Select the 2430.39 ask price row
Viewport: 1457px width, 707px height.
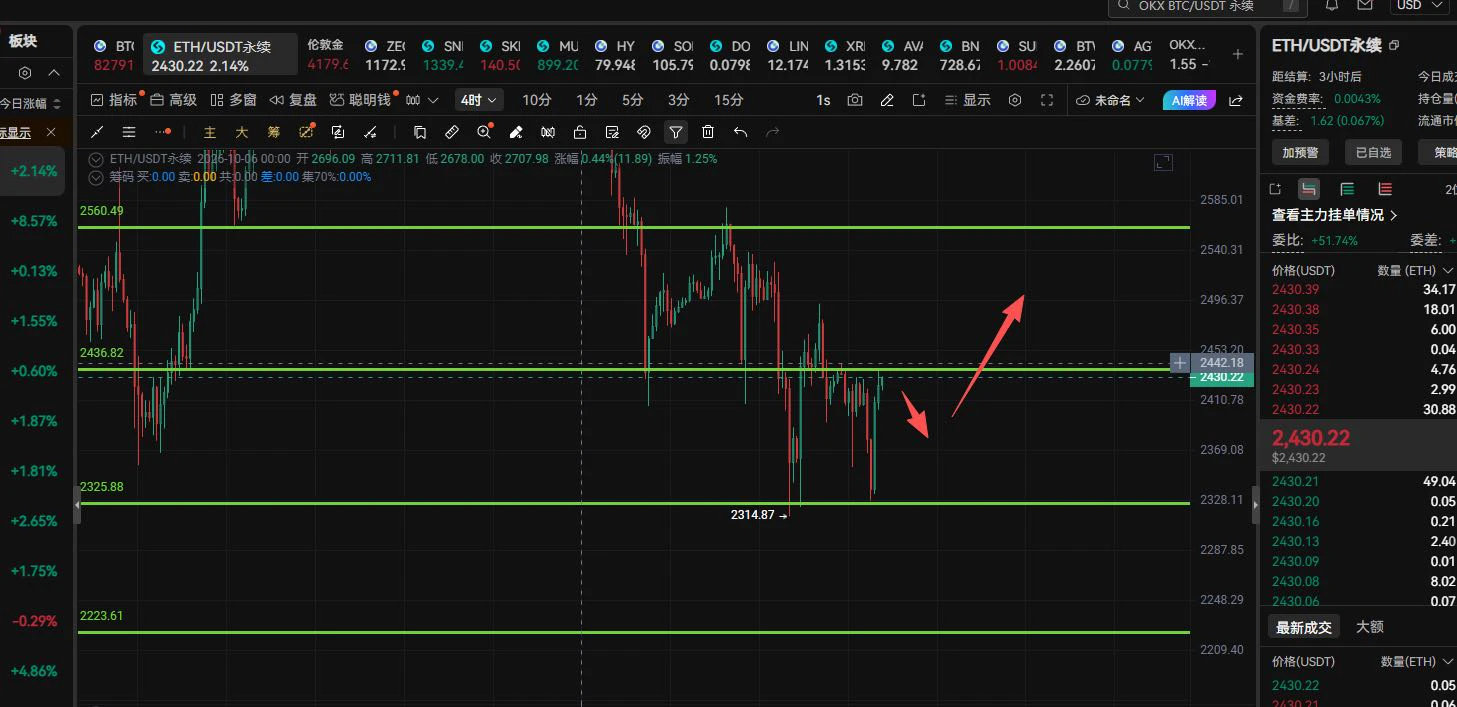pyautogui.click(x=1363, y=290)
